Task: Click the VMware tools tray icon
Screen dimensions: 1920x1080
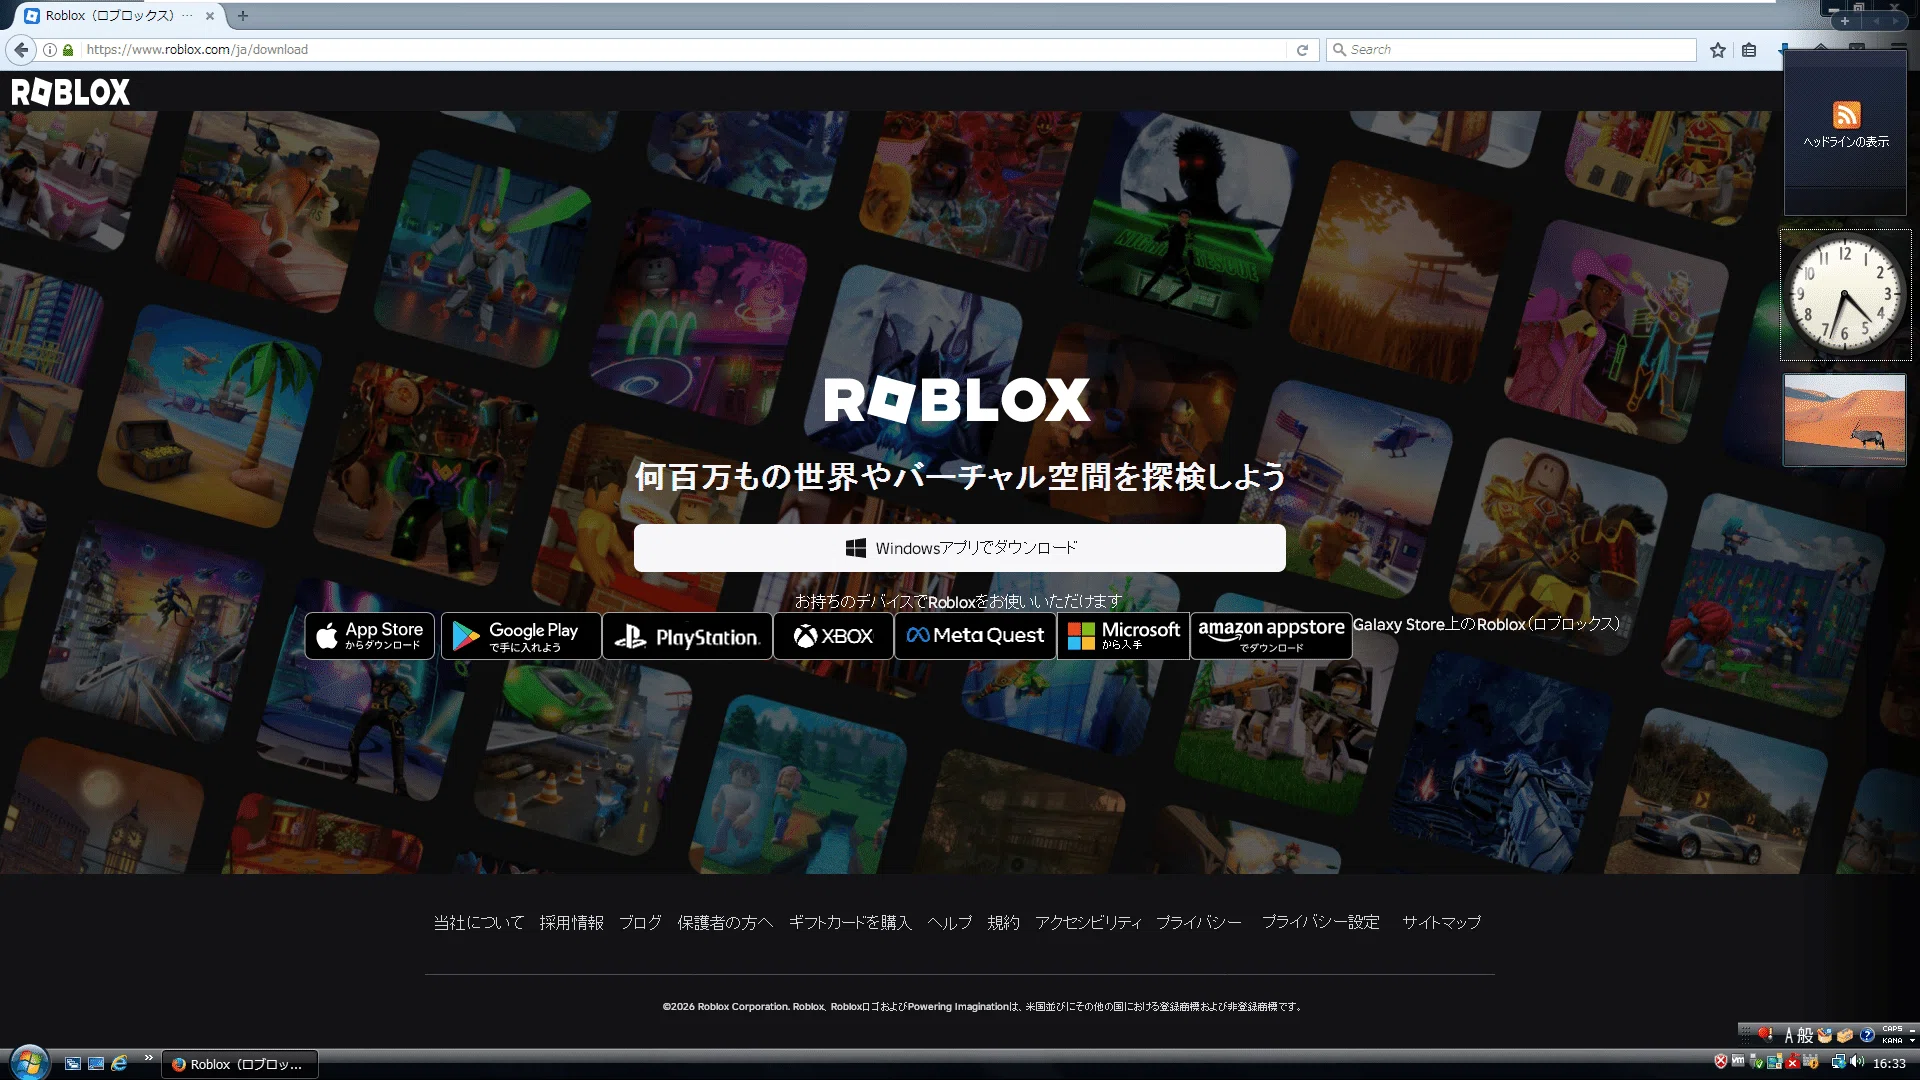Action: pyautogui.click(x=1738, y=1060)
